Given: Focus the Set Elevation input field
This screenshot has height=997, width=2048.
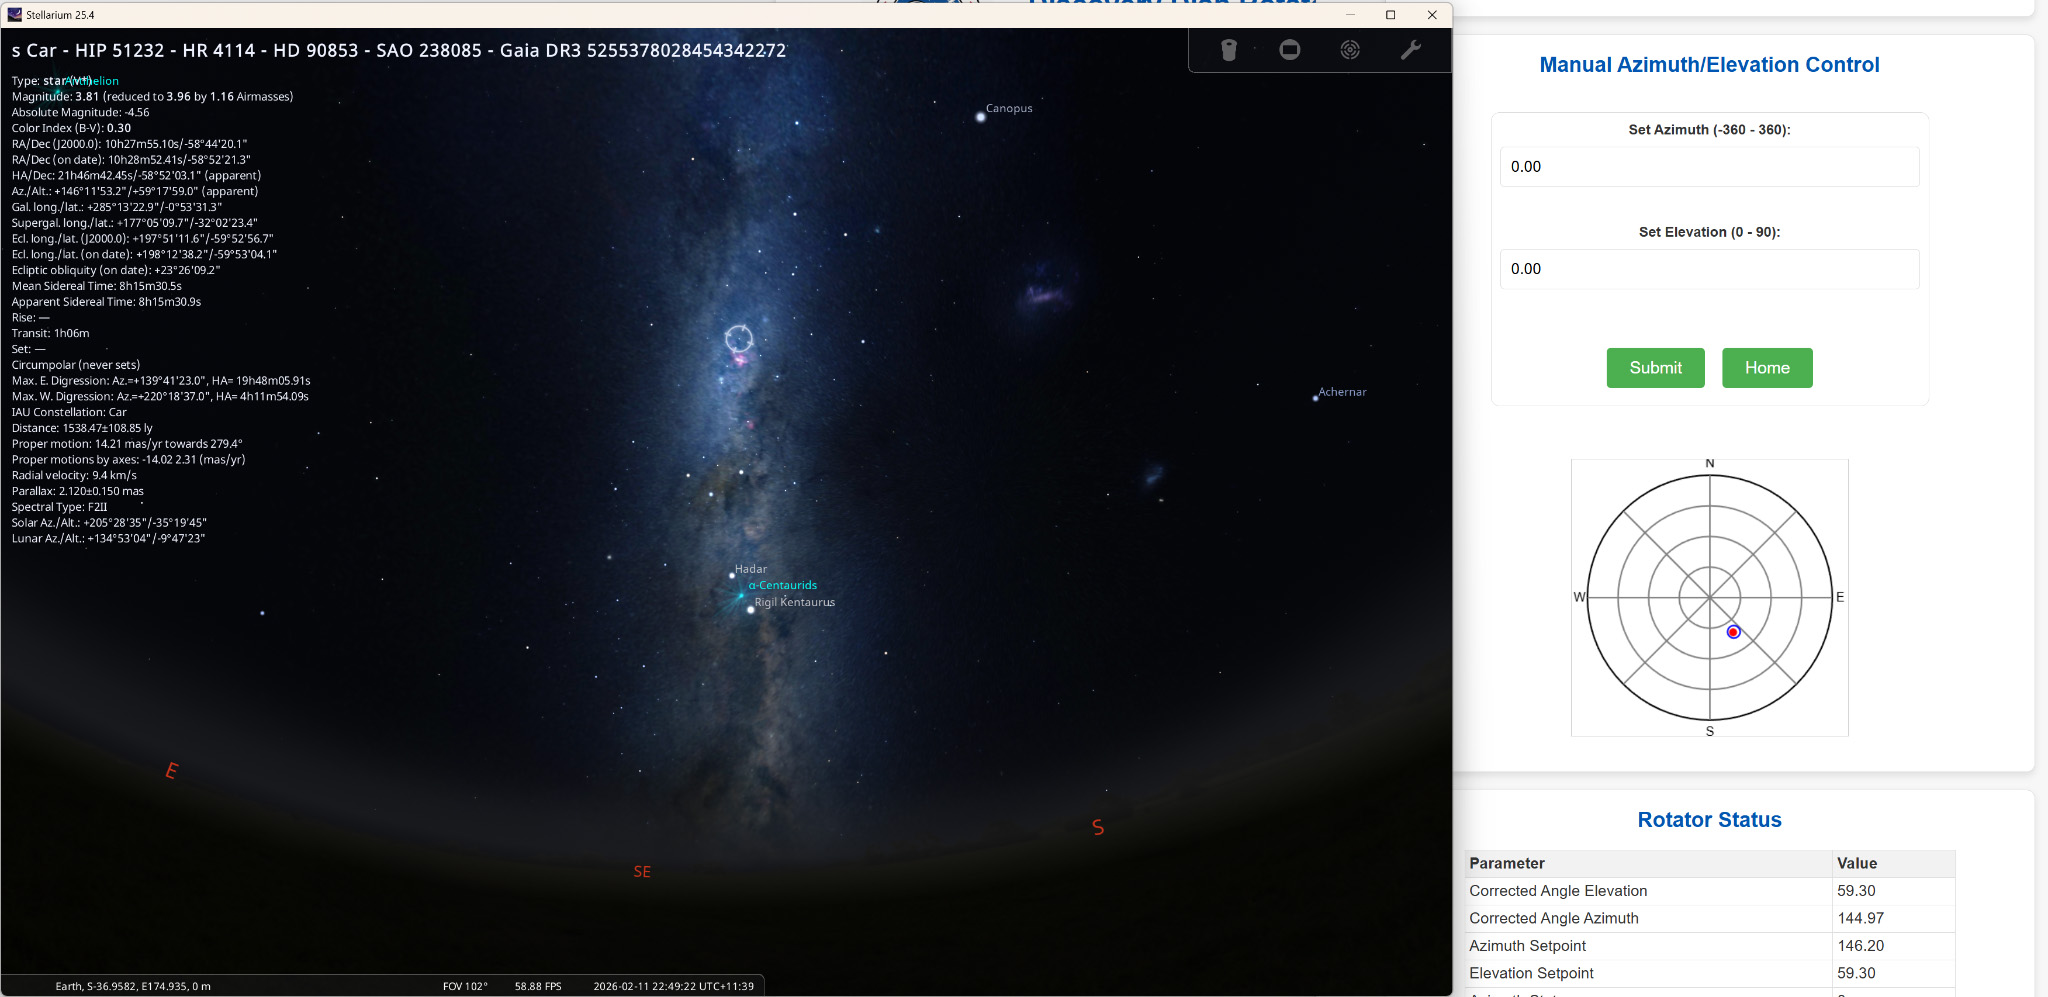Looking at the screenshot, I should (1708, 269).
